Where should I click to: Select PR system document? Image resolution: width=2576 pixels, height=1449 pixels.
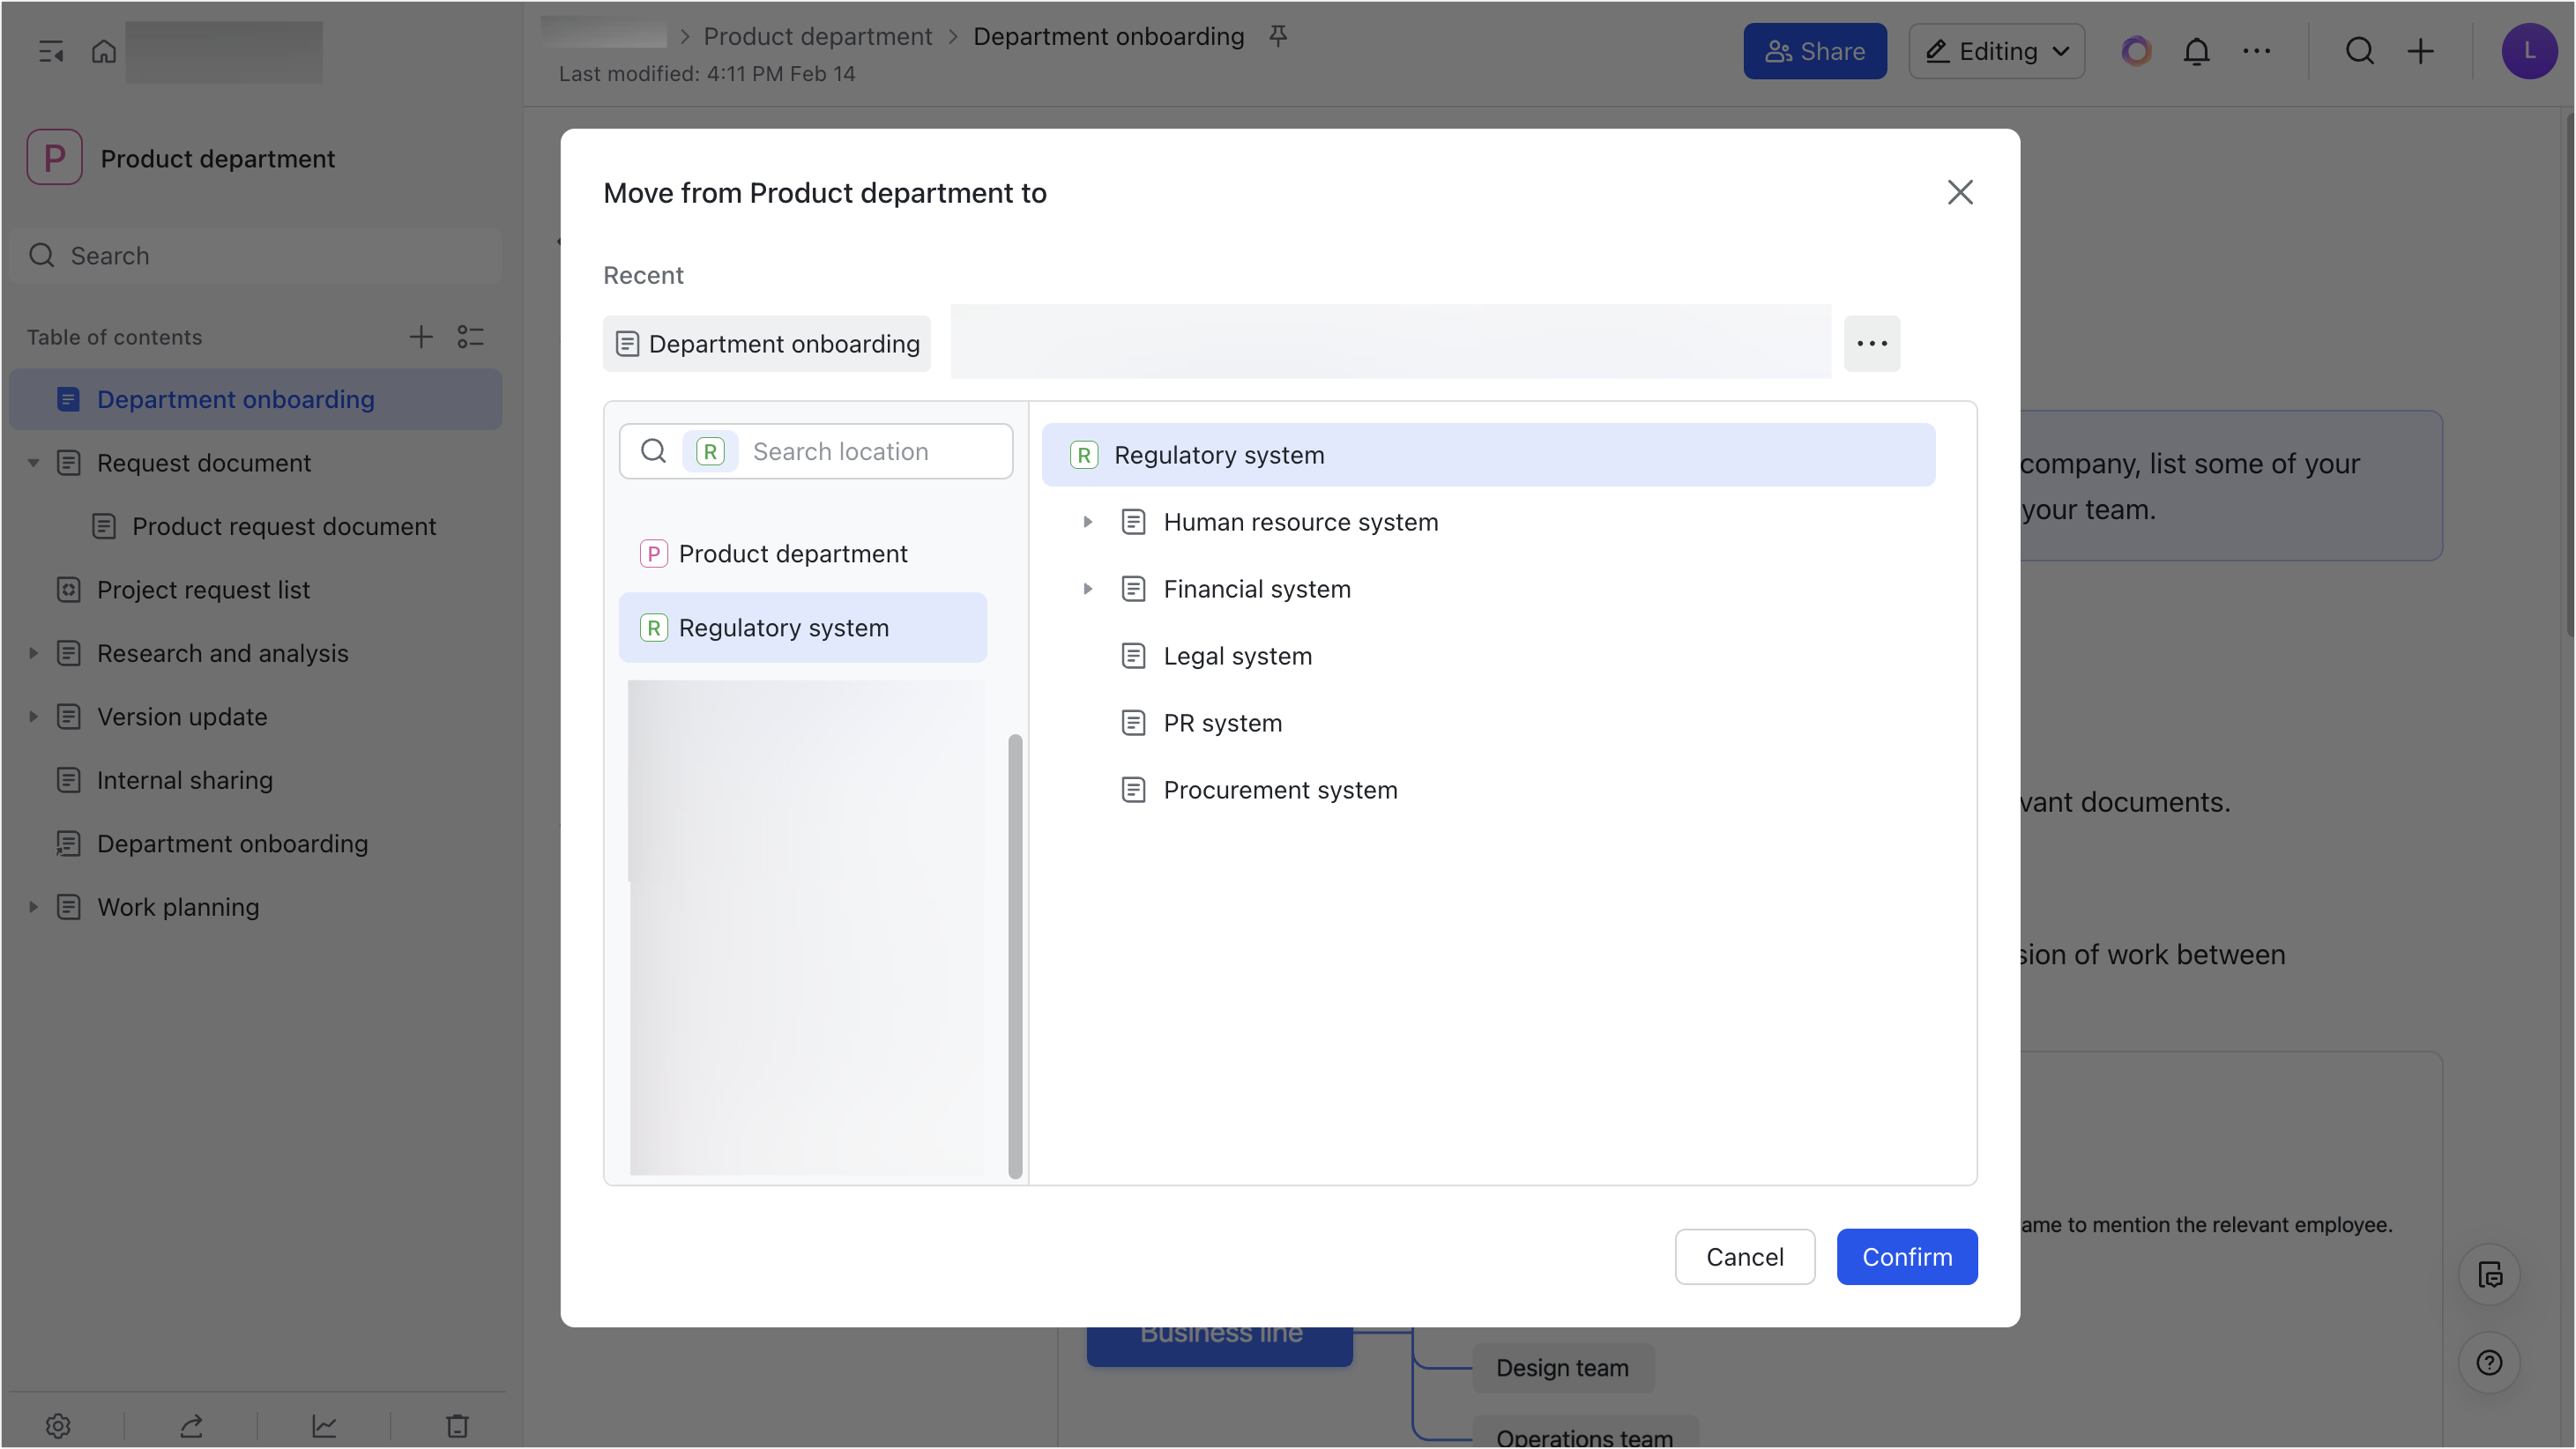tap(1221, 722)
